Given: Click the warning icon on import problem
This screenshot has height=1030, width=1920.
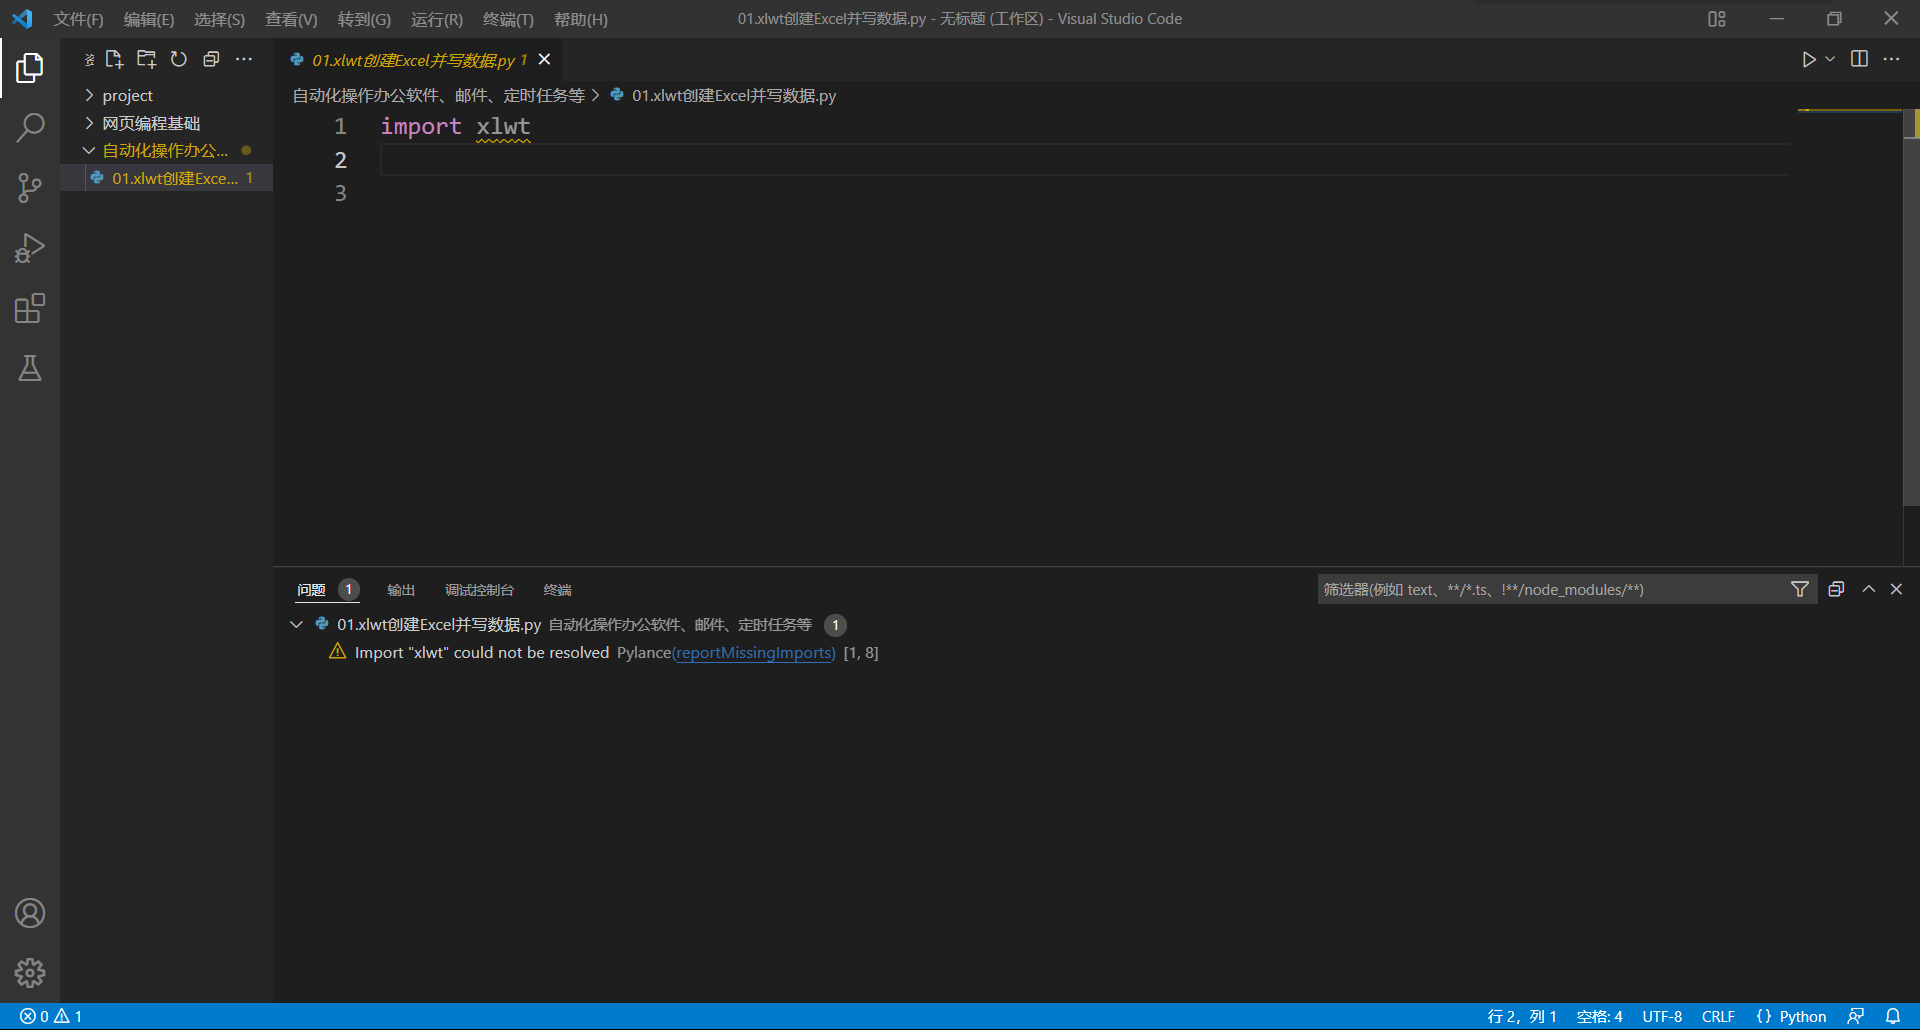Looking at the screenshot, I should [338, 652].
